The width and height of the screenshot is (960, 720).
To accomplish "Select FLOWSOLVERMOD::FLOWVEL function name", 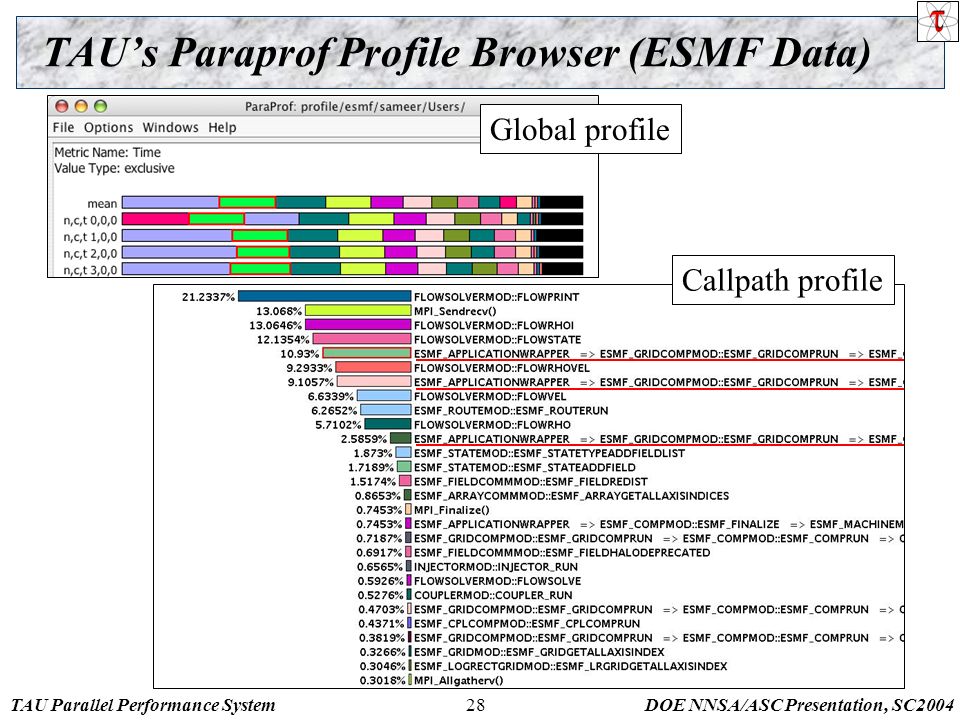I will point(490,396).
